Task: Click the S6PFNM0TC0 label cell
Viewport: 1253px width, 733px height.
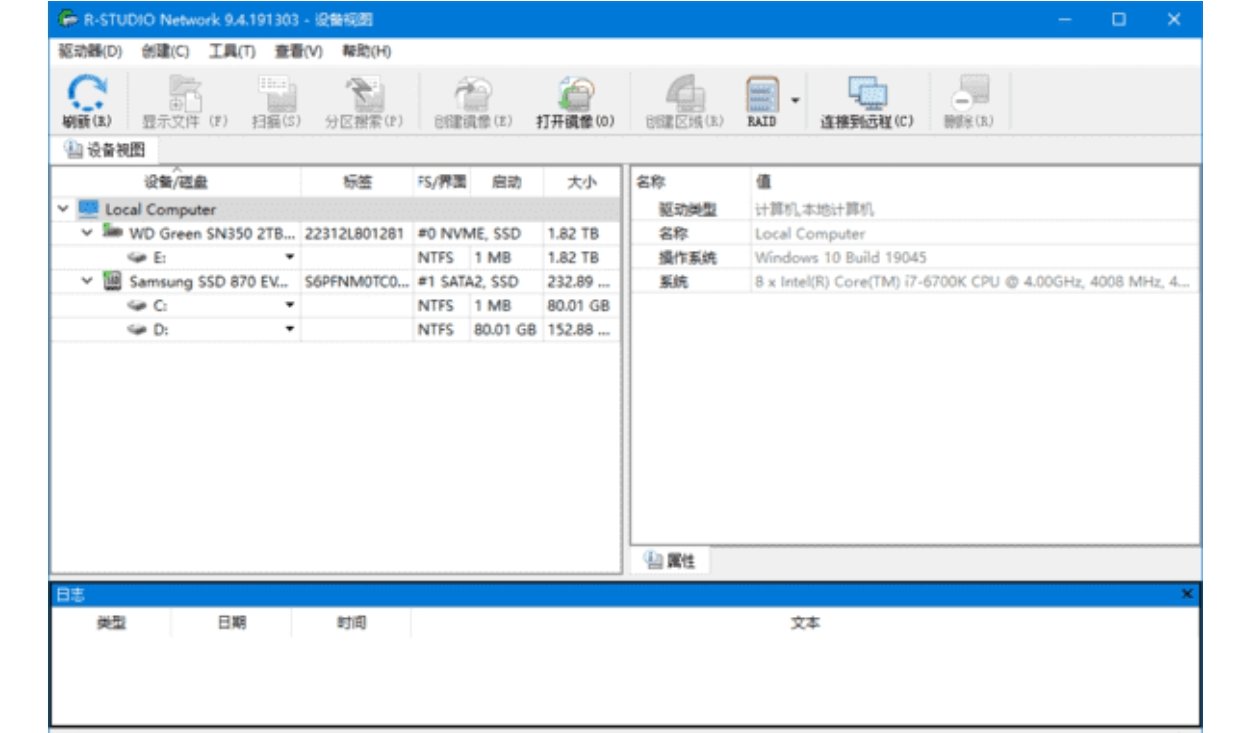Action: point(357,281)
